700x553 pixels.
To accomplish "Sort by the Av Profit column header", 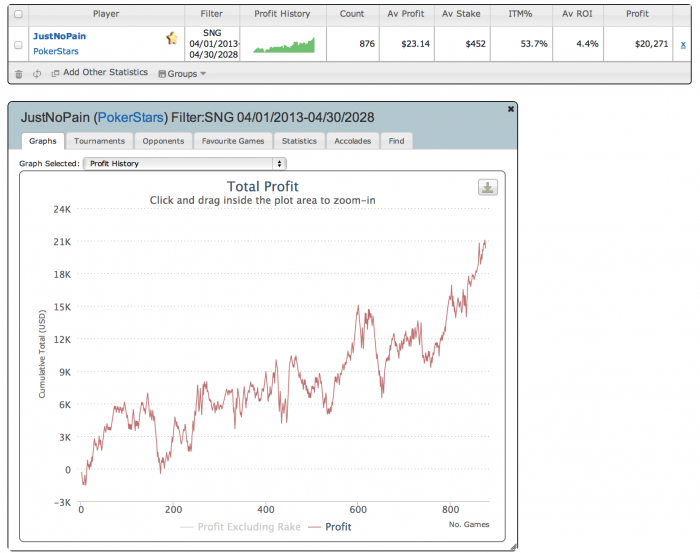I will click(x=406, y=14).
